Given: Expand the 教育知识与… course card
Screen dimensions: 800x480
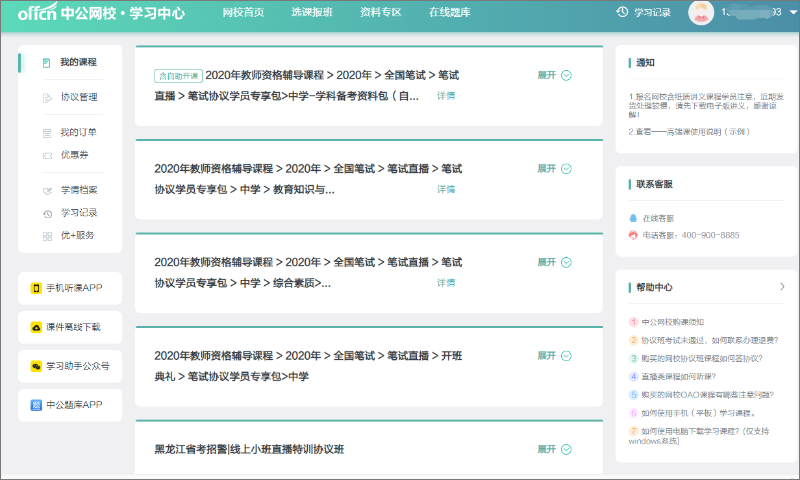Looking at the screenshot, I should click(x=554, y=168).
